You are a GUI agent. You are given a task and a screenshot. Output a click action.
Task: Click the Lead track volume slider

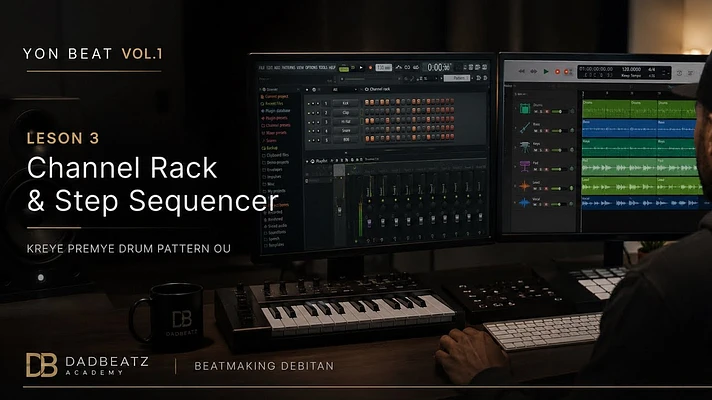point(559,188)
